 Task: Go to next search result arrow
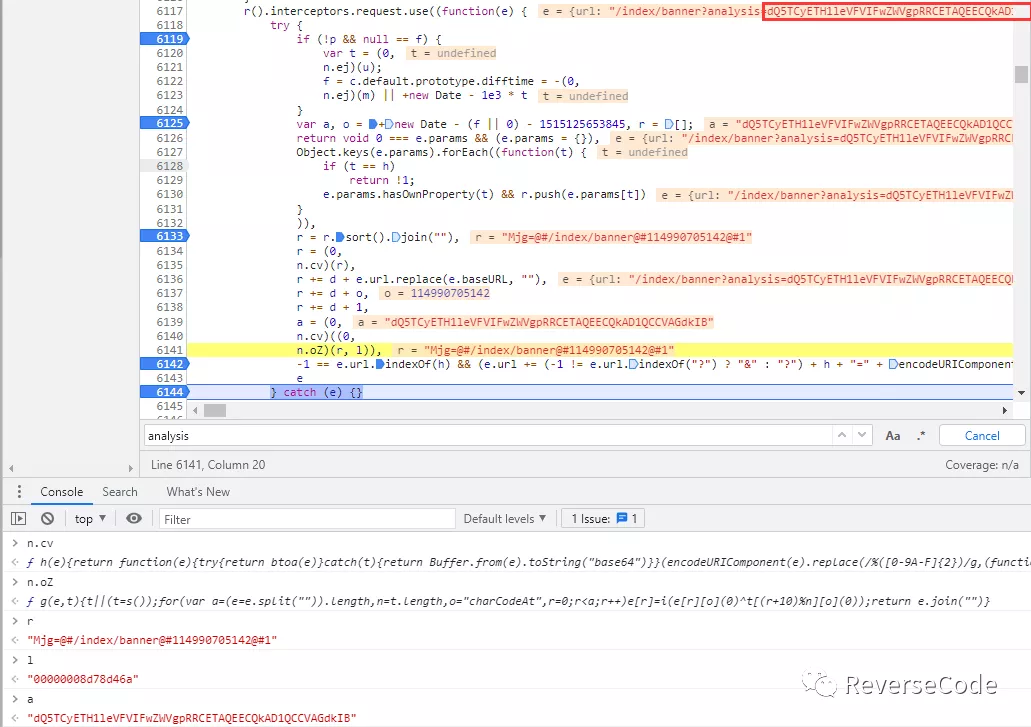(862, 435)
